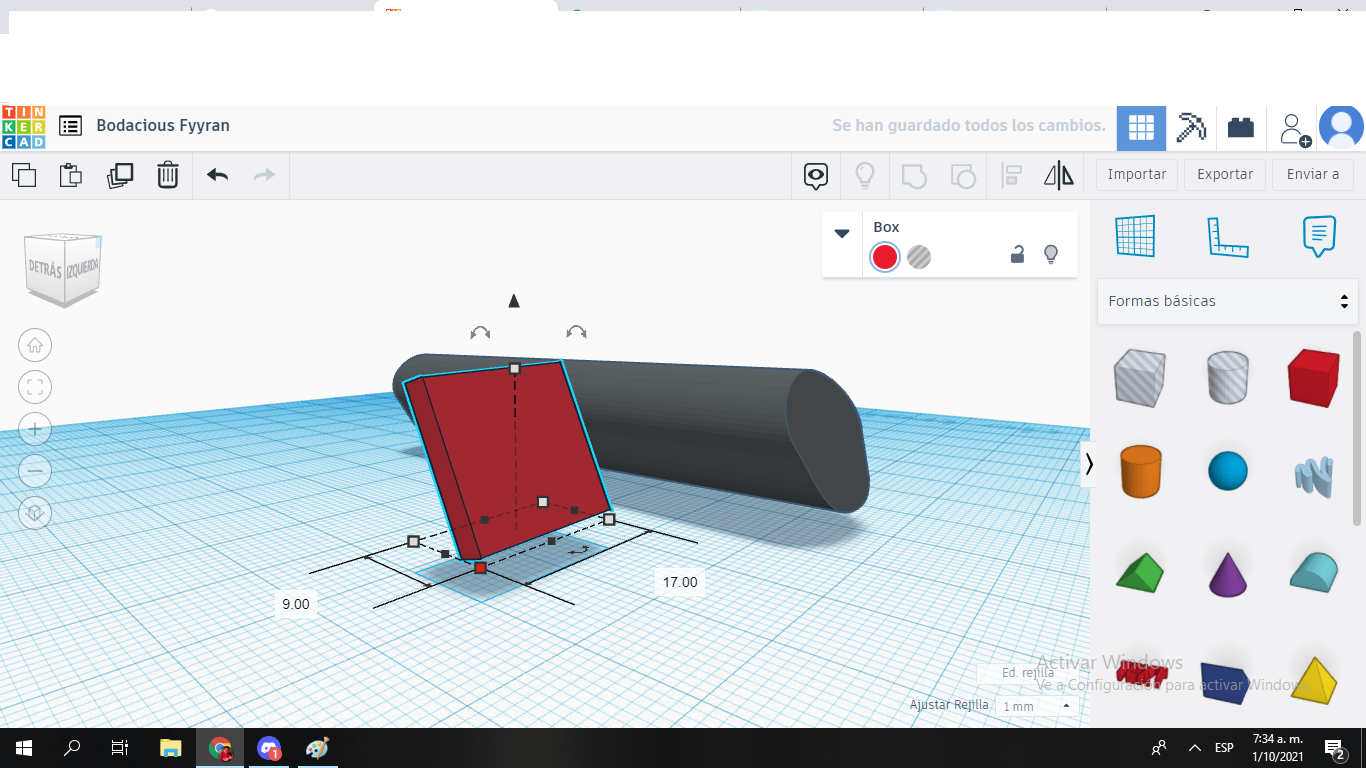Toggle the lock editing padlock
This screenshot has width=1366, height=768.
(x=1017, y=255)
